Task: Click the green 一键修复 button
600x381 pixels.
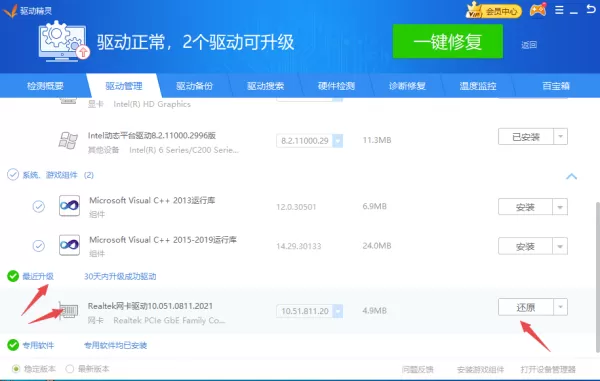Action: click(448, 41)
